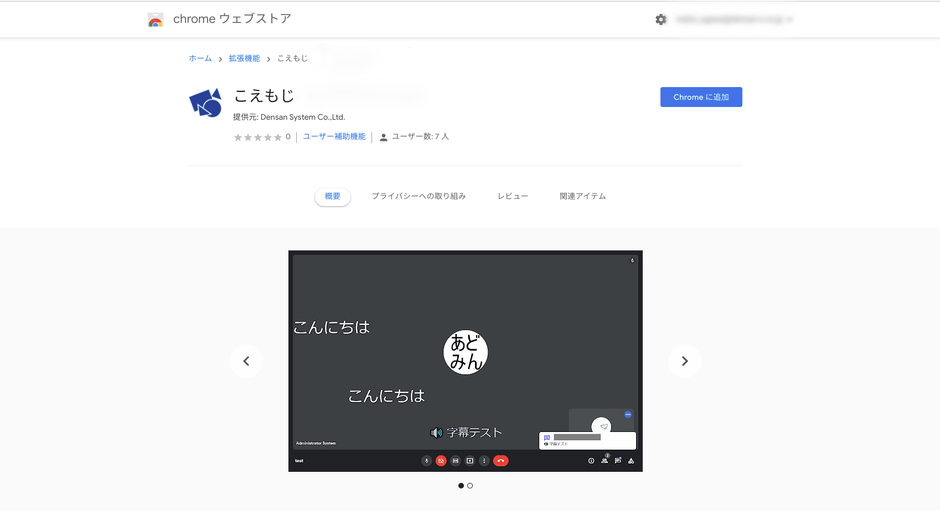Show the previous screenshot with left arrow

(246, 361)
